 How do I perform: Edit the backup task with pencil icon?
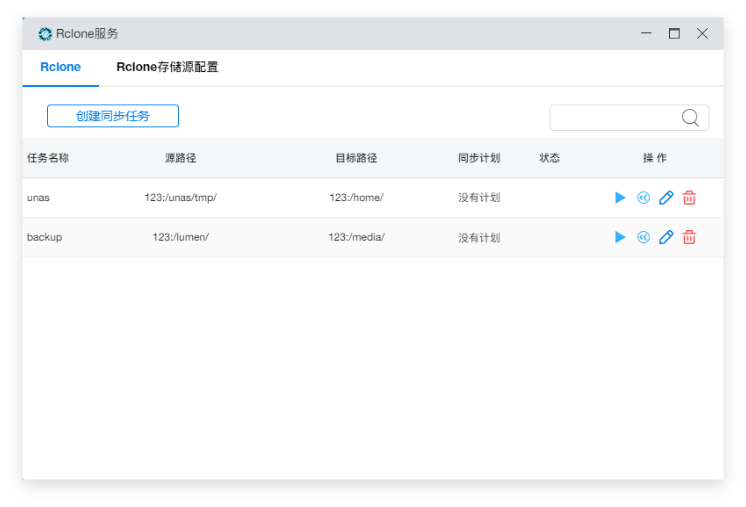pos(666,237)
